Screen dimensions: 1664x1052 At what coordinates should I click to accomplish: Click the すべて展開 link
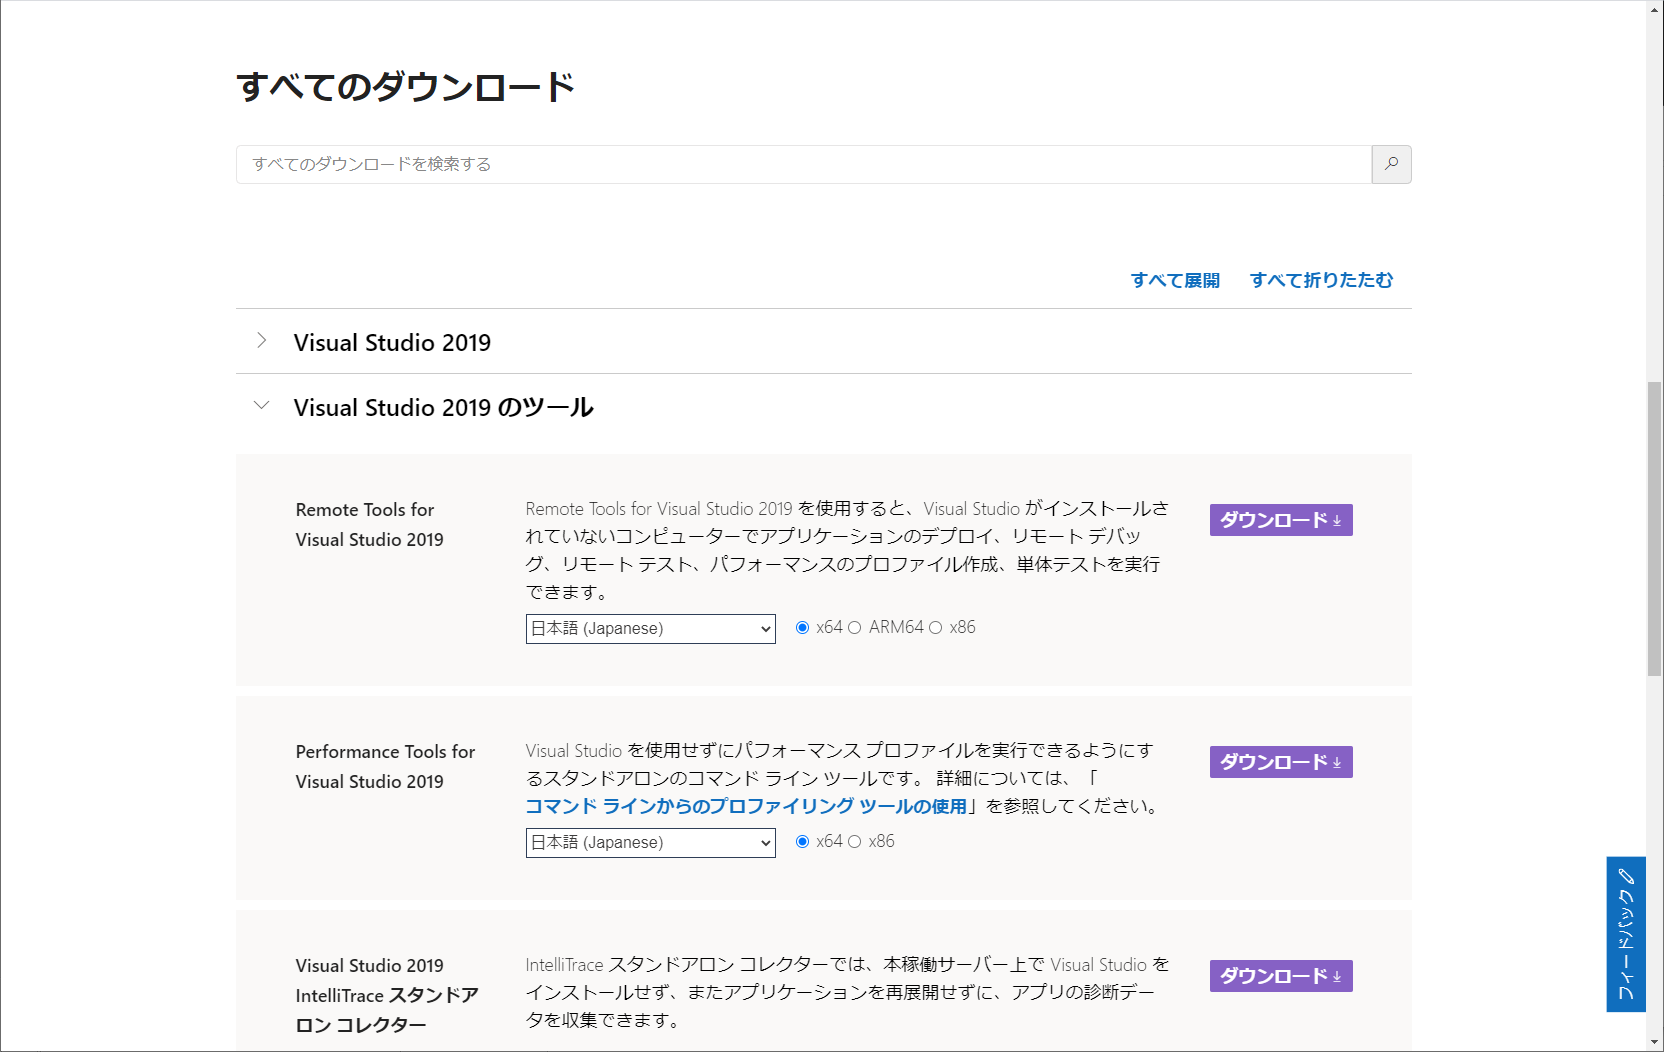tap(1175, 280)
